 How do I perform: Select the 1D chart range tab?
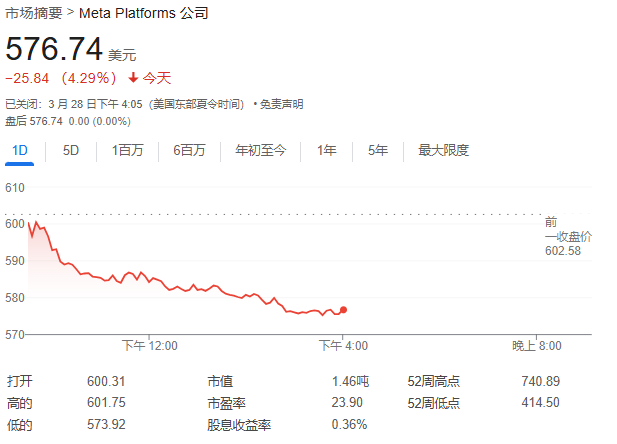19,151
